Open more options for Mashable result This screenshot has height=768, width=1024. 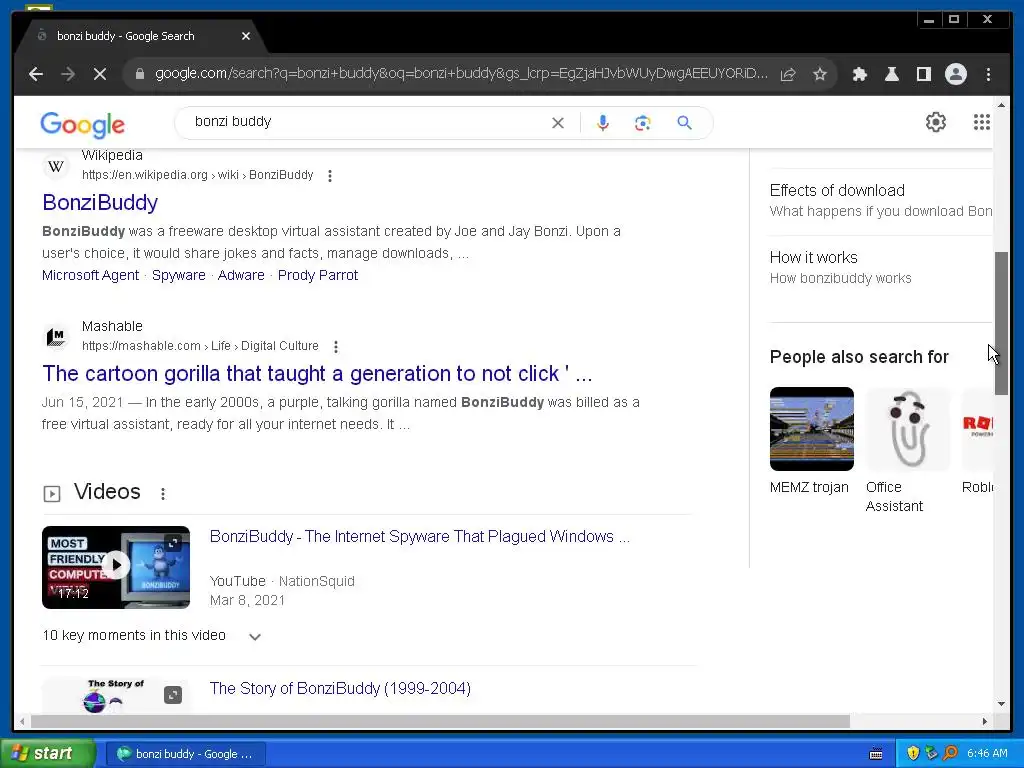coord(336,347)
